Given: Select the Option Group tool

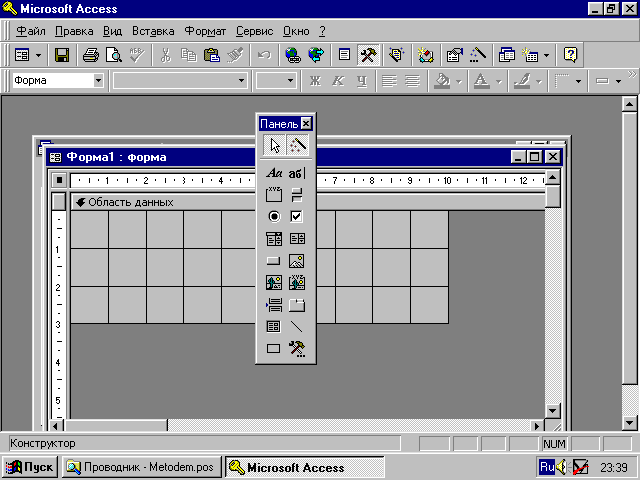Looking at the screenshot, I should [274, 195].
